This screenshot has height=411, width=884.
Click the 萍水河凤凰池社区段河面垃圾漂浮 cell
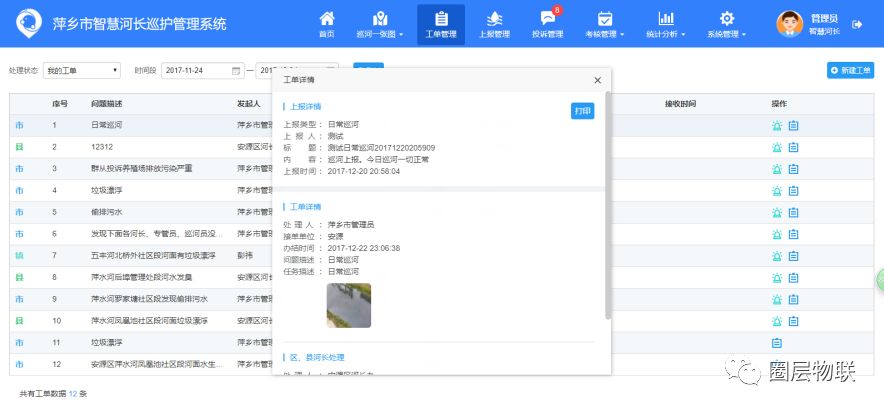coord(149,321)
